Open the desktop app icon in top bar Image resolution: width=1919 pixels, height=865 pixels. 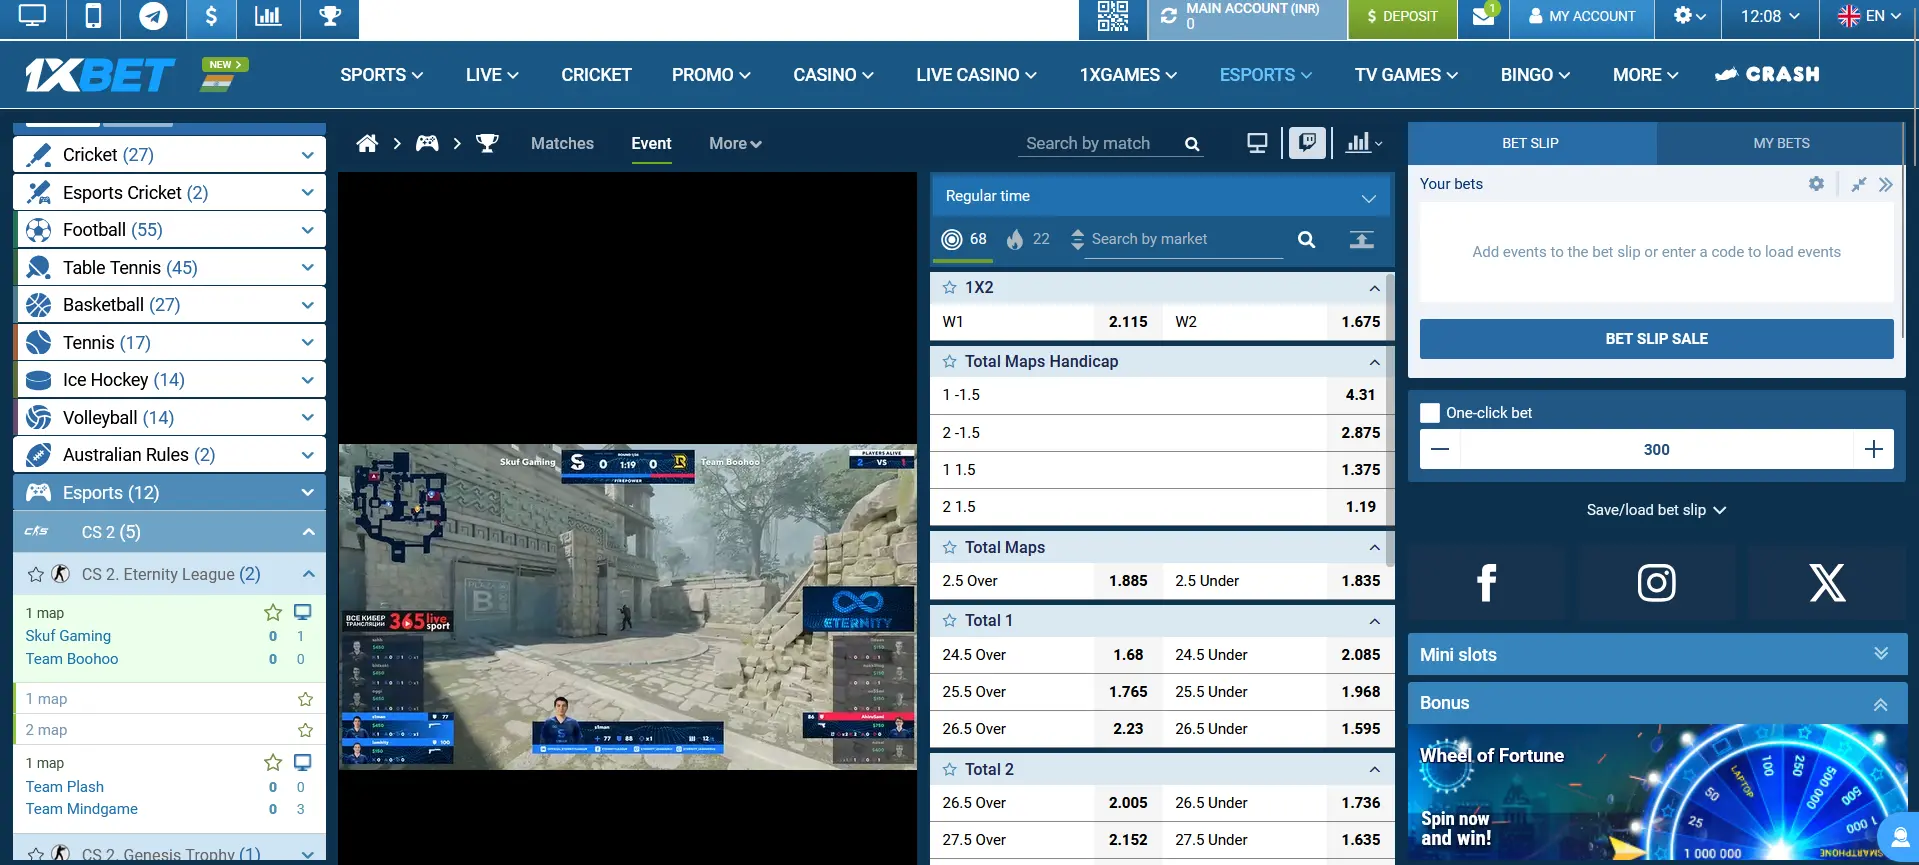32,16
